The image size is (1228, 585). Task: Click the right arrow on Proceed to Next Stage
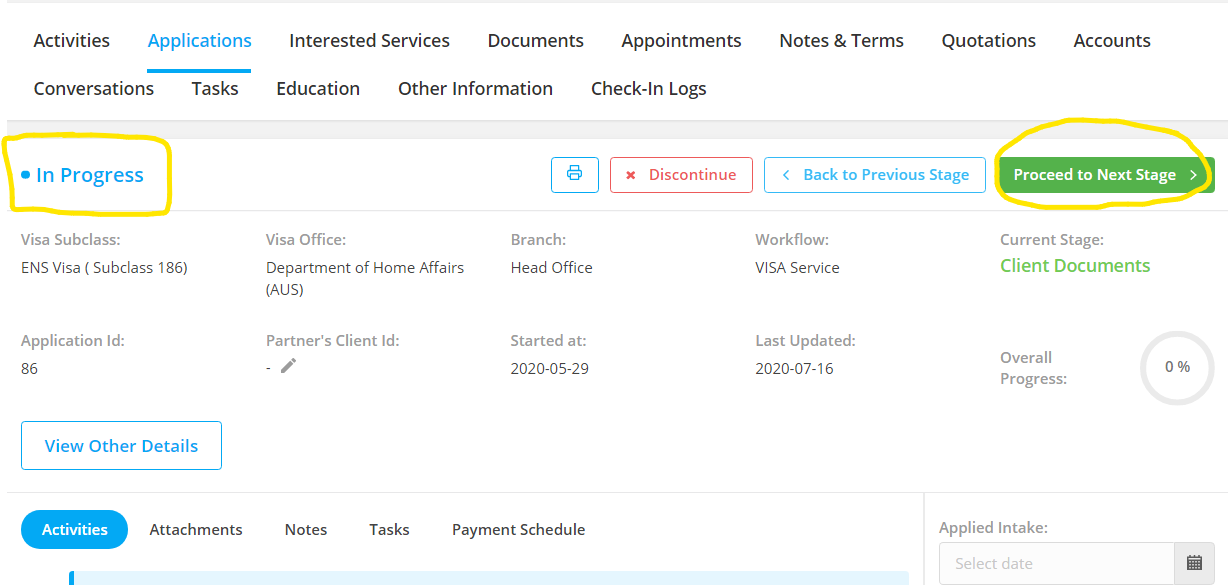point(1192,174)
